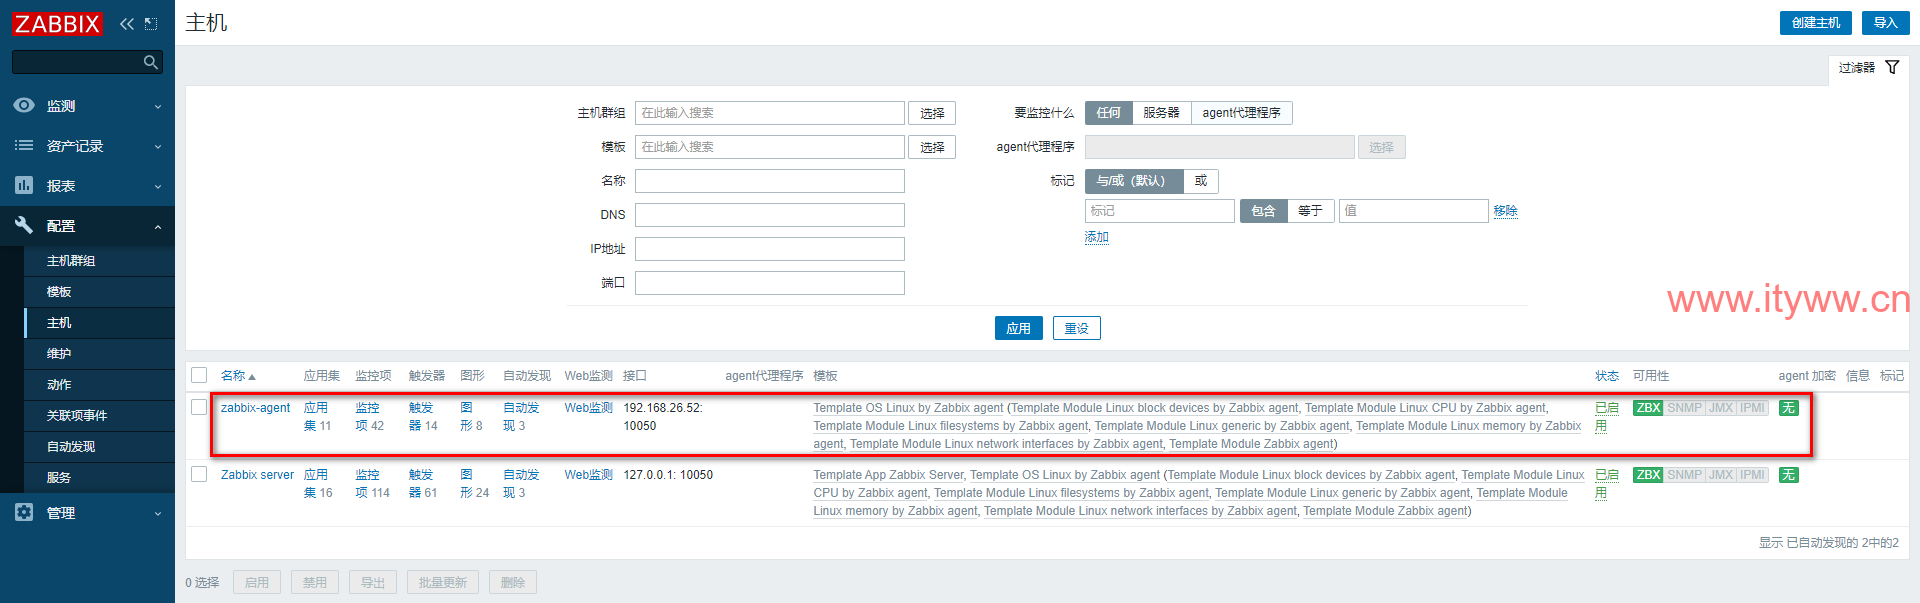This screenshot has width=1920, height=603.
Task: Click JMX badge in Zabbix server row
Action: coord(1721,475)
